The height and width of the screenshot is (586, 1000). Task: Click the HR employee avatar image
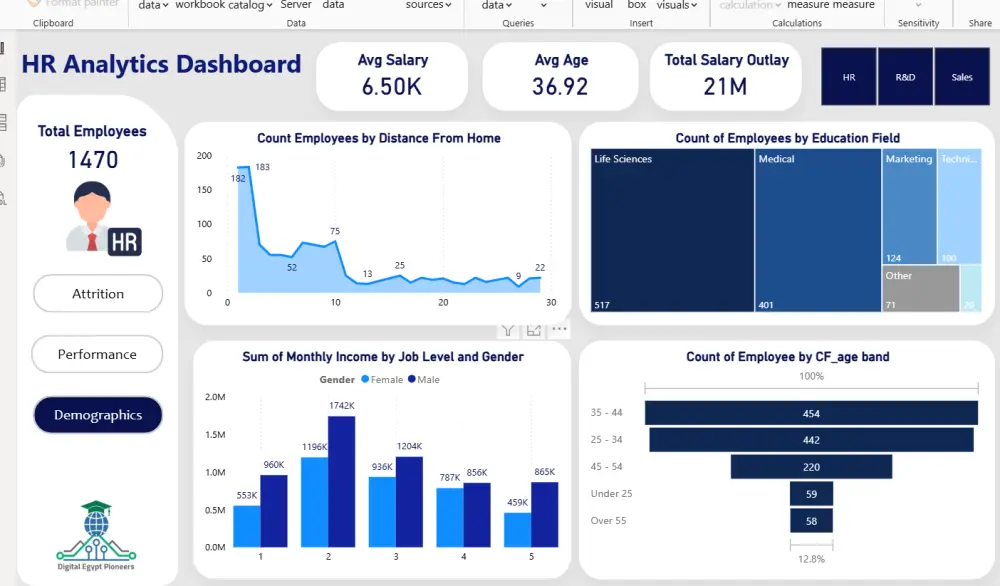[x=103, y=218]
